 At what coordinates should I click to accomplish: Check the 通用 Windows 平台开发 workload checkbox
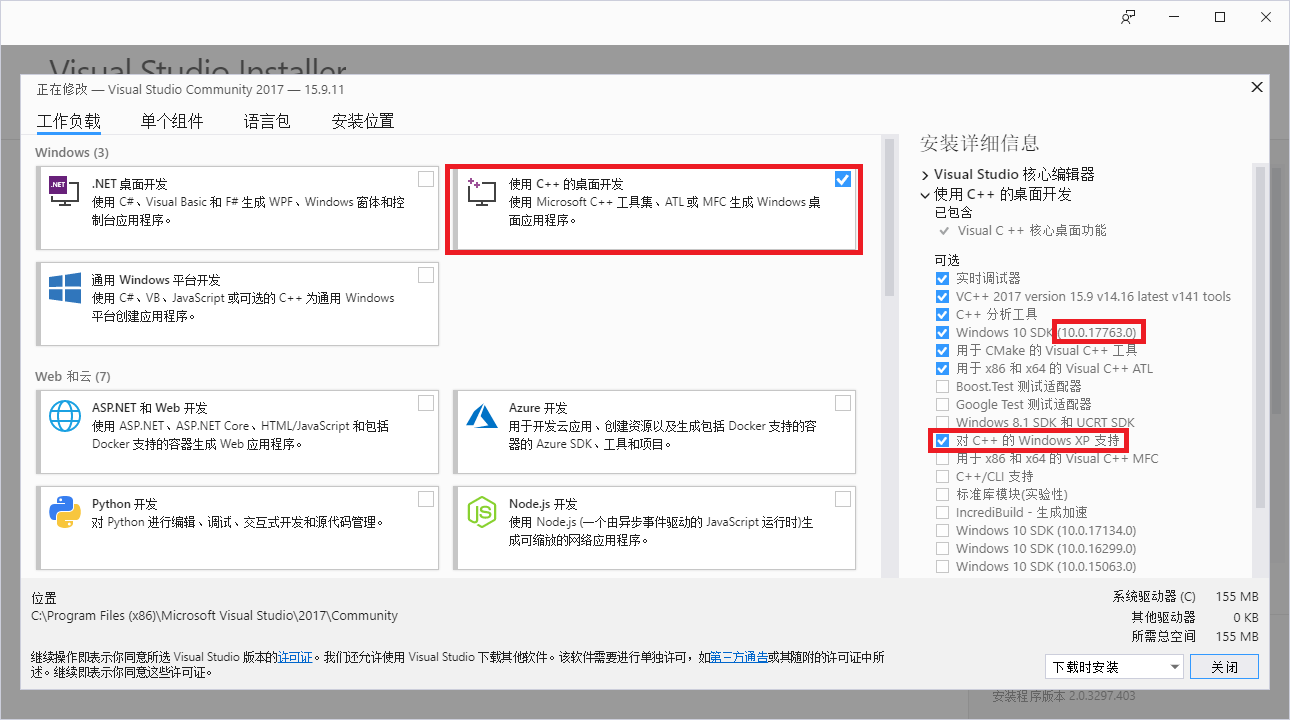click(426, 275)
